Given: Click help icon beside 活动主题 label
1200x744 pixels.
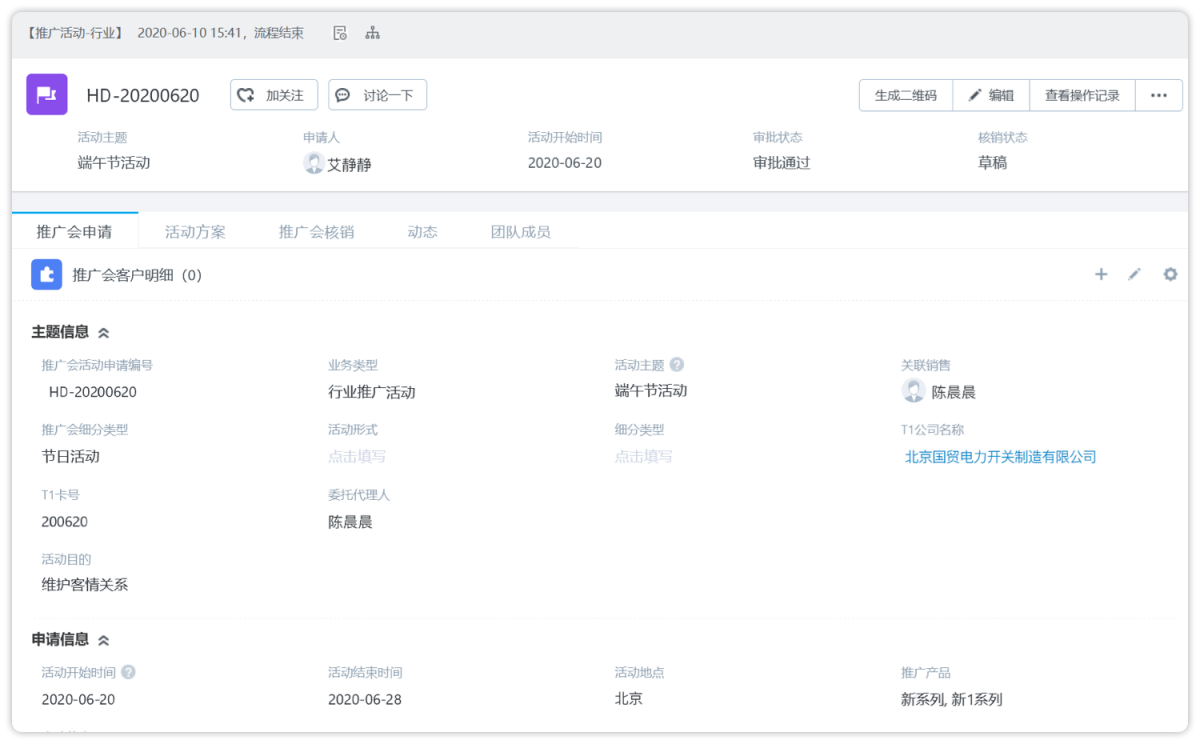Looking at the screenshot, I should (677, 365).
